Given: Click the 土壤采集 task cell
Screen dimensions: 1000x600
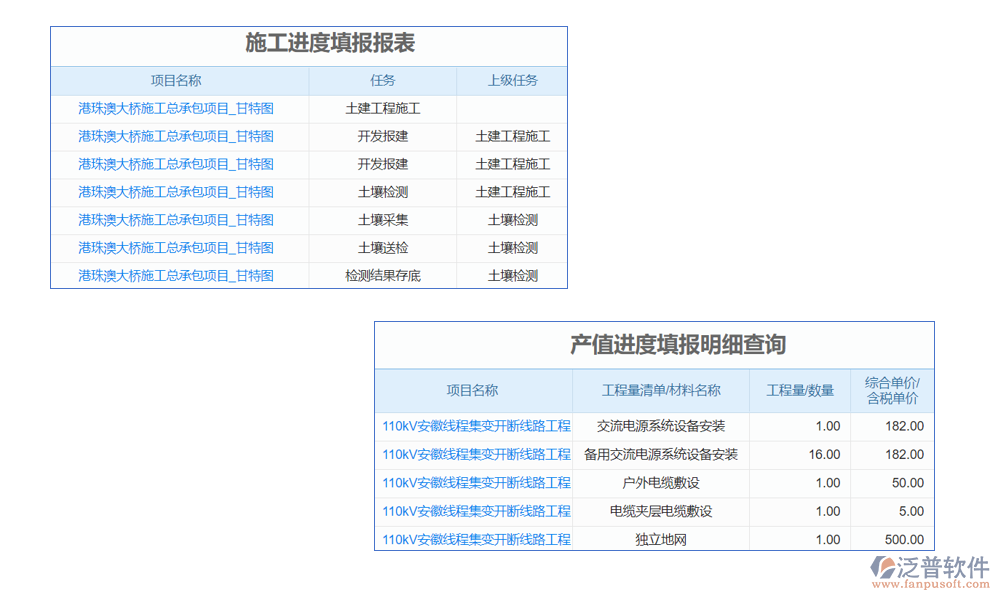Looking at the screenshot, I should tap(382, 220).
